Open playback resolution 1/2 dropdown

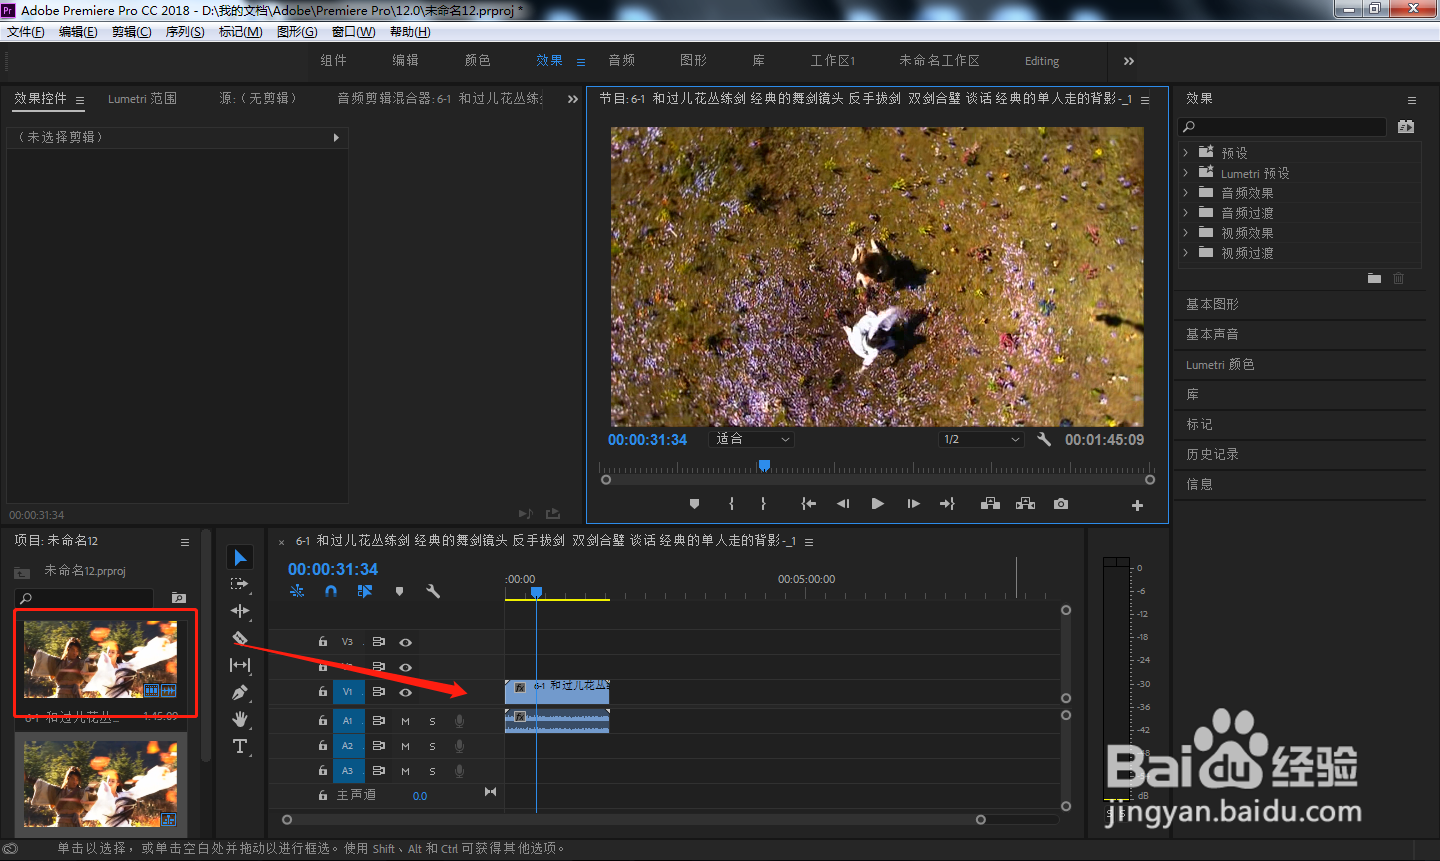tap(982, 439)
